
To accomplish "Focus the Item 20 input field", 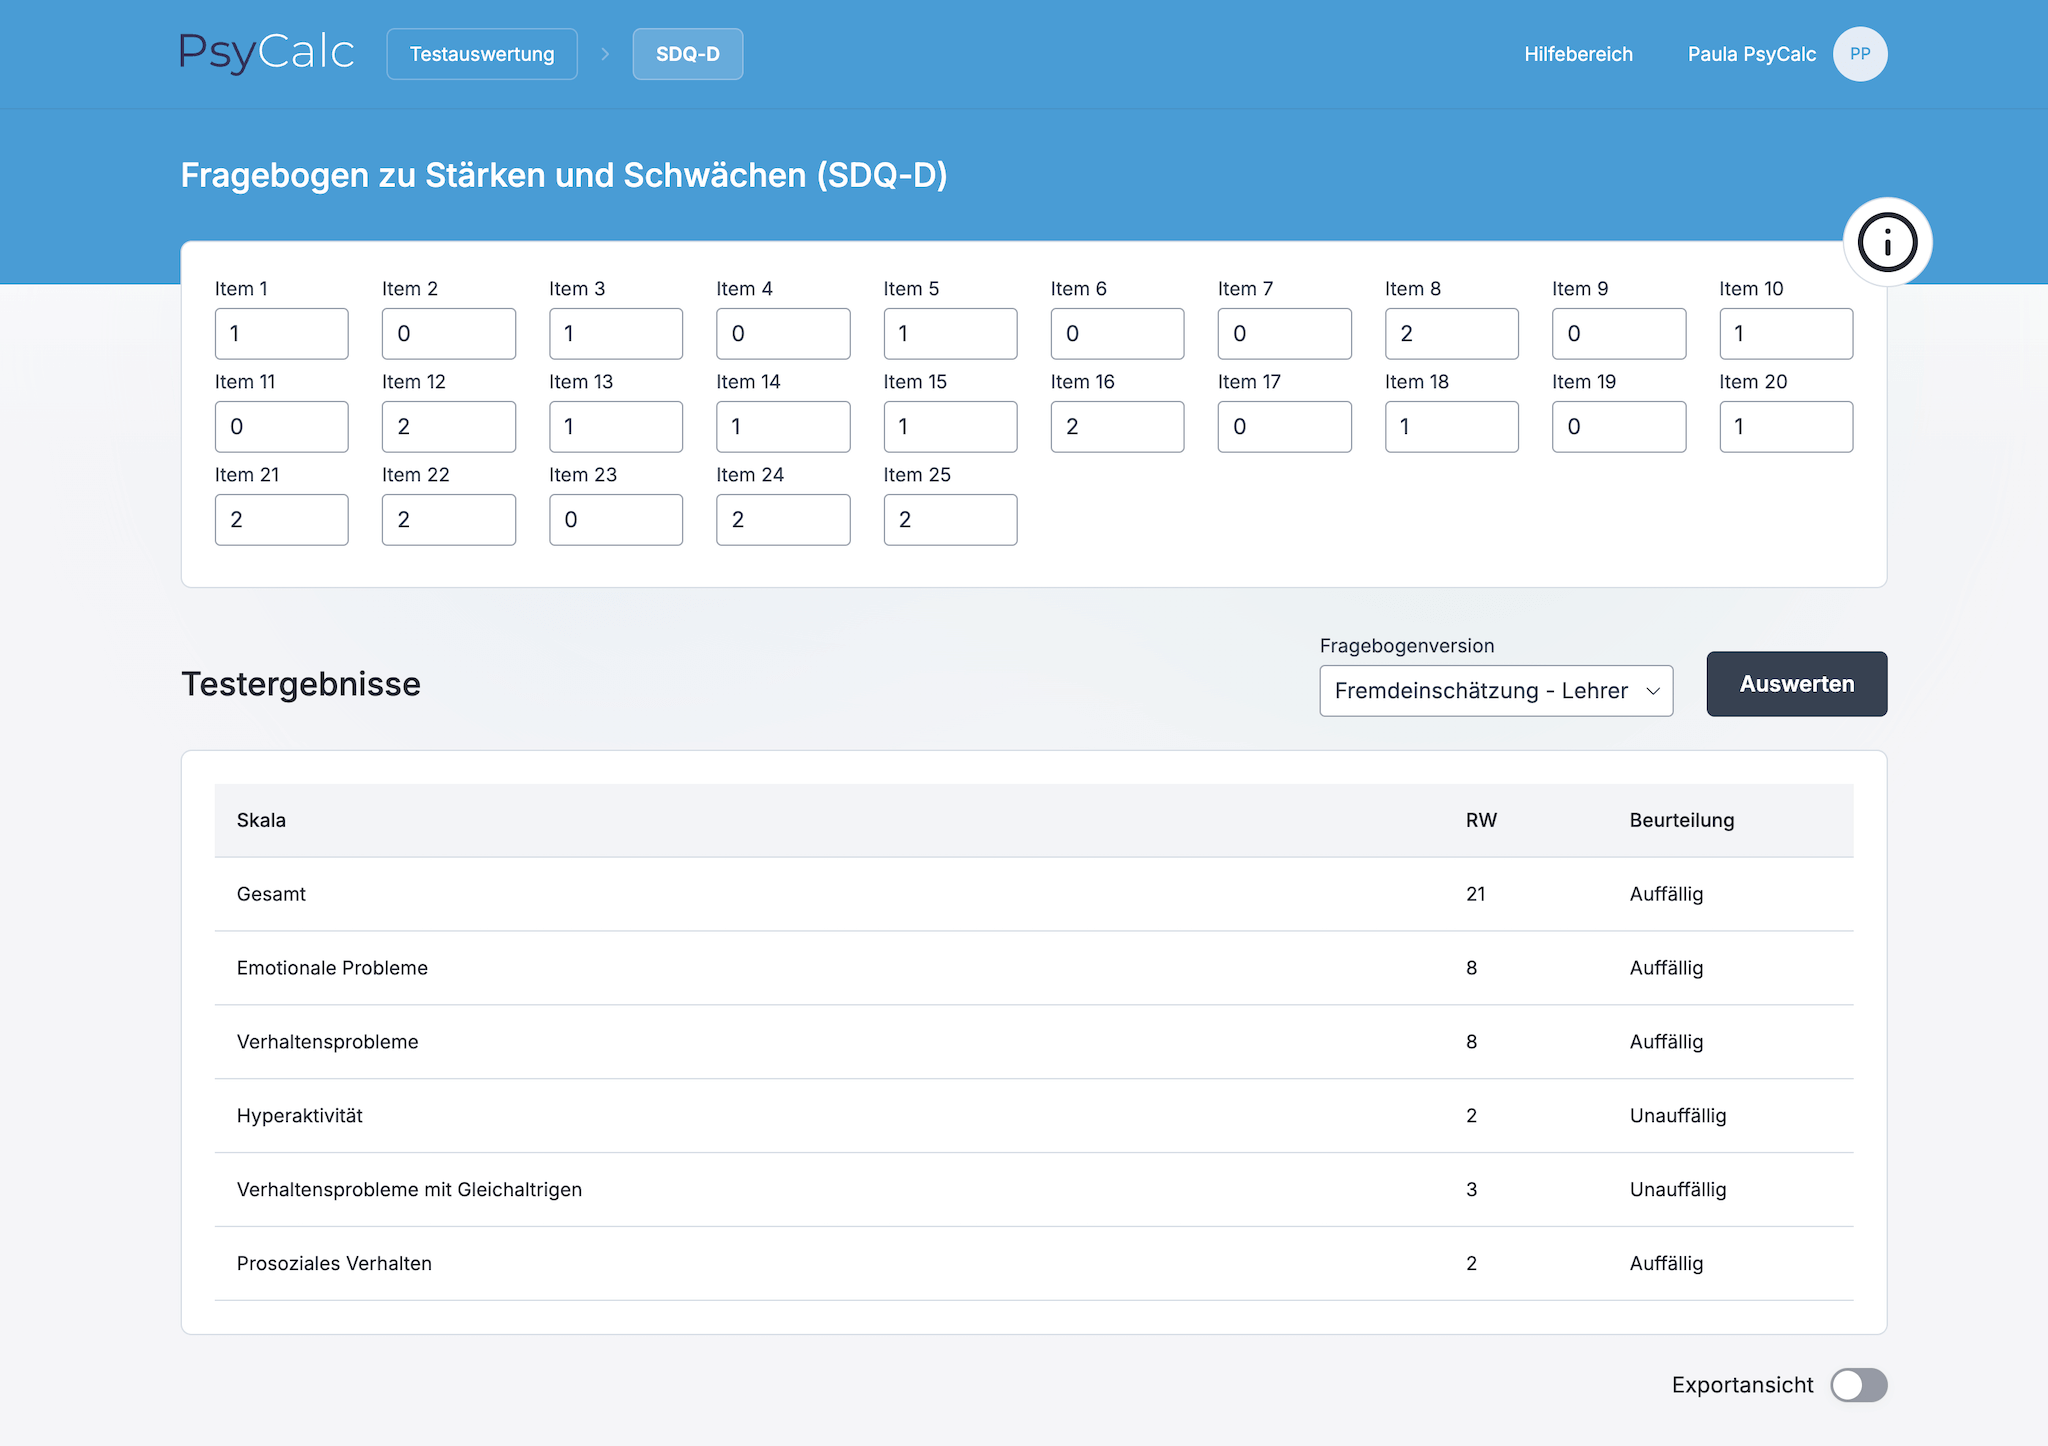I will click(x=1786, y=427).
